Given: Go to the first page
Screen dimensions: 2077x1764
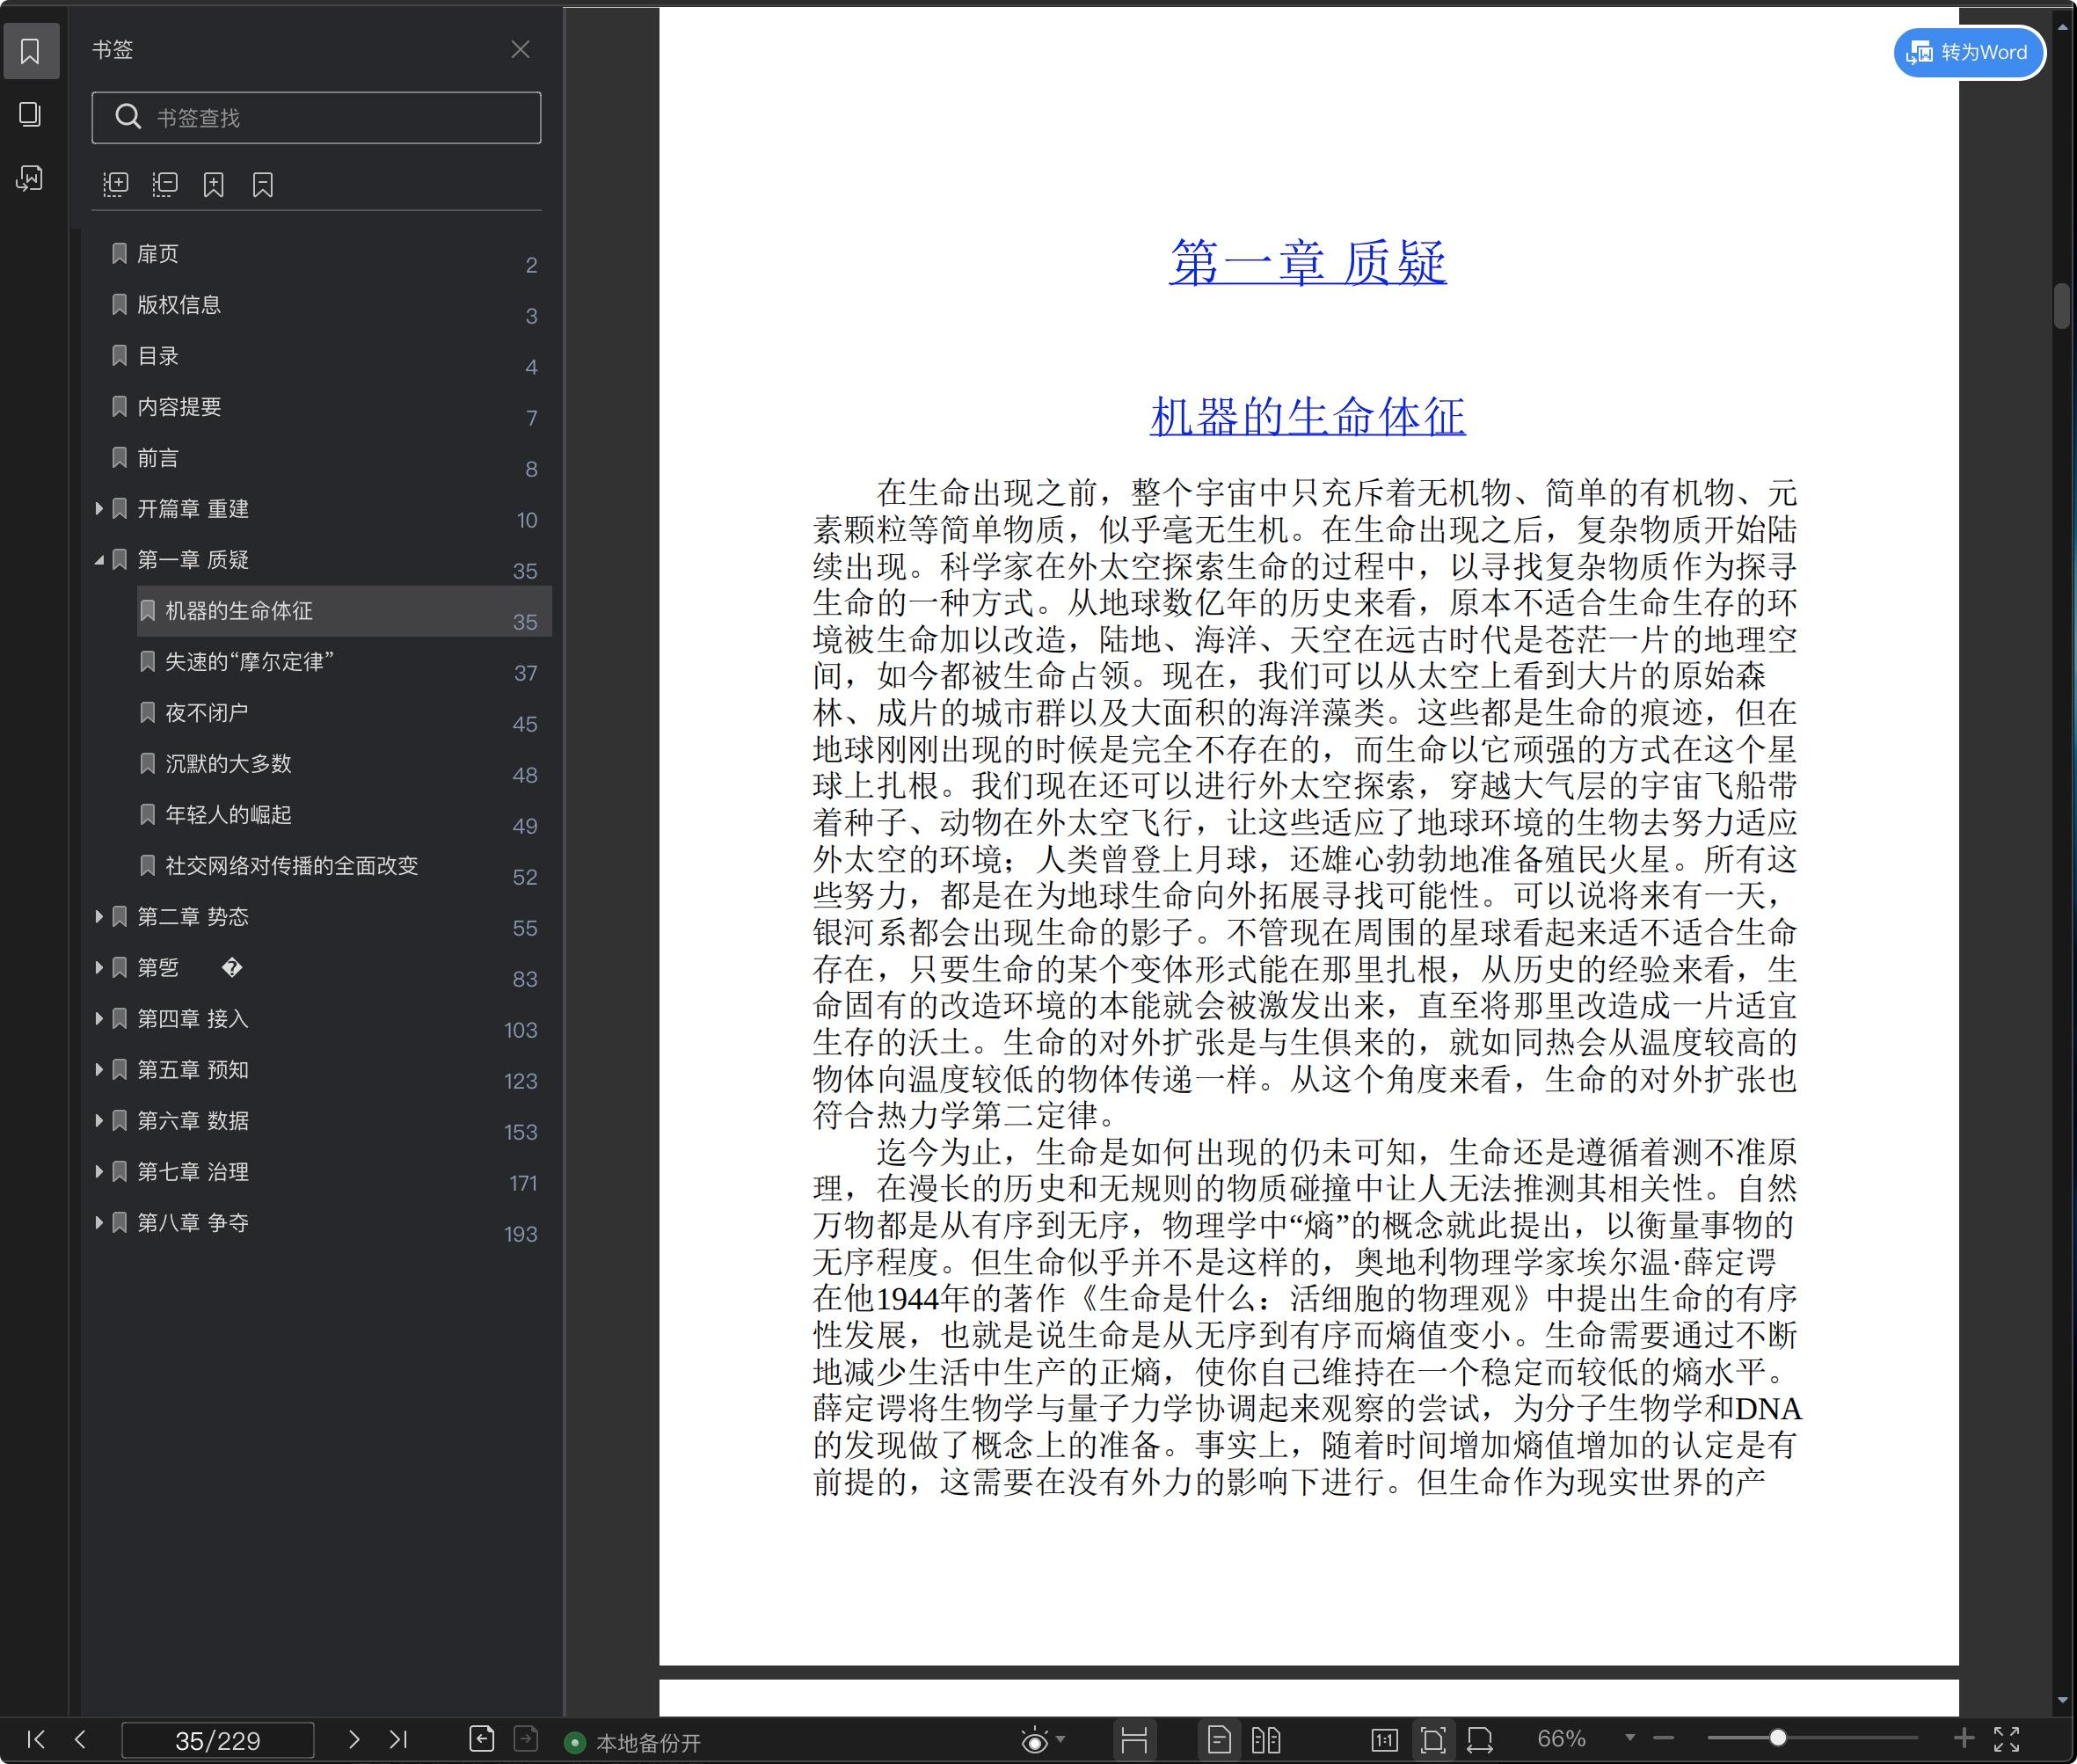Looking at the screenshot, I should 35,1739.
